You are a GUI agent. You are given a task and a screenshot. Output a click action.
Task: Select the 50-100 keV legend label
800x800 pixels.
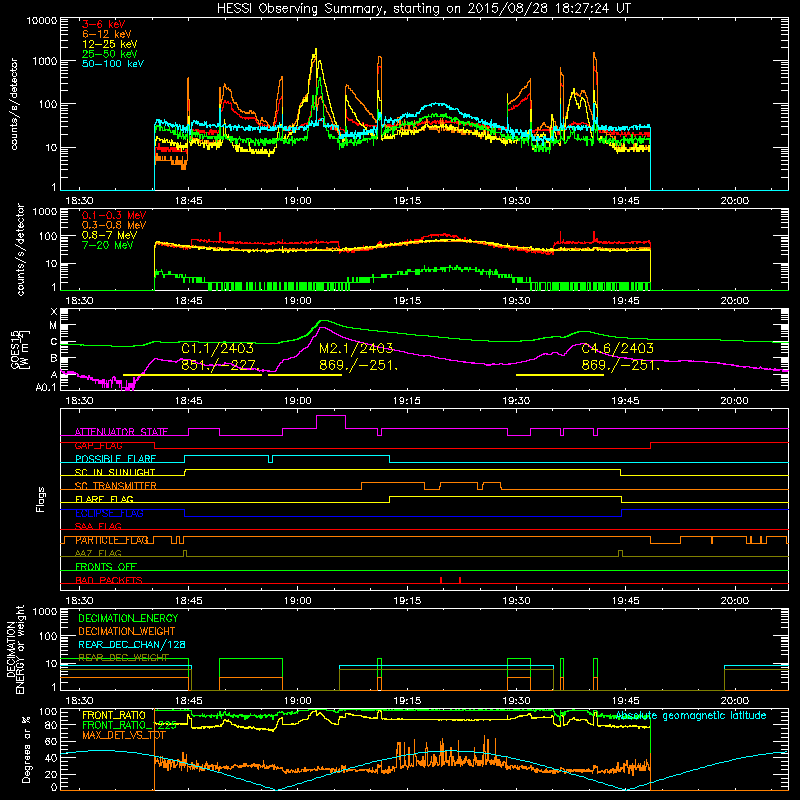[x=113, y=64]
